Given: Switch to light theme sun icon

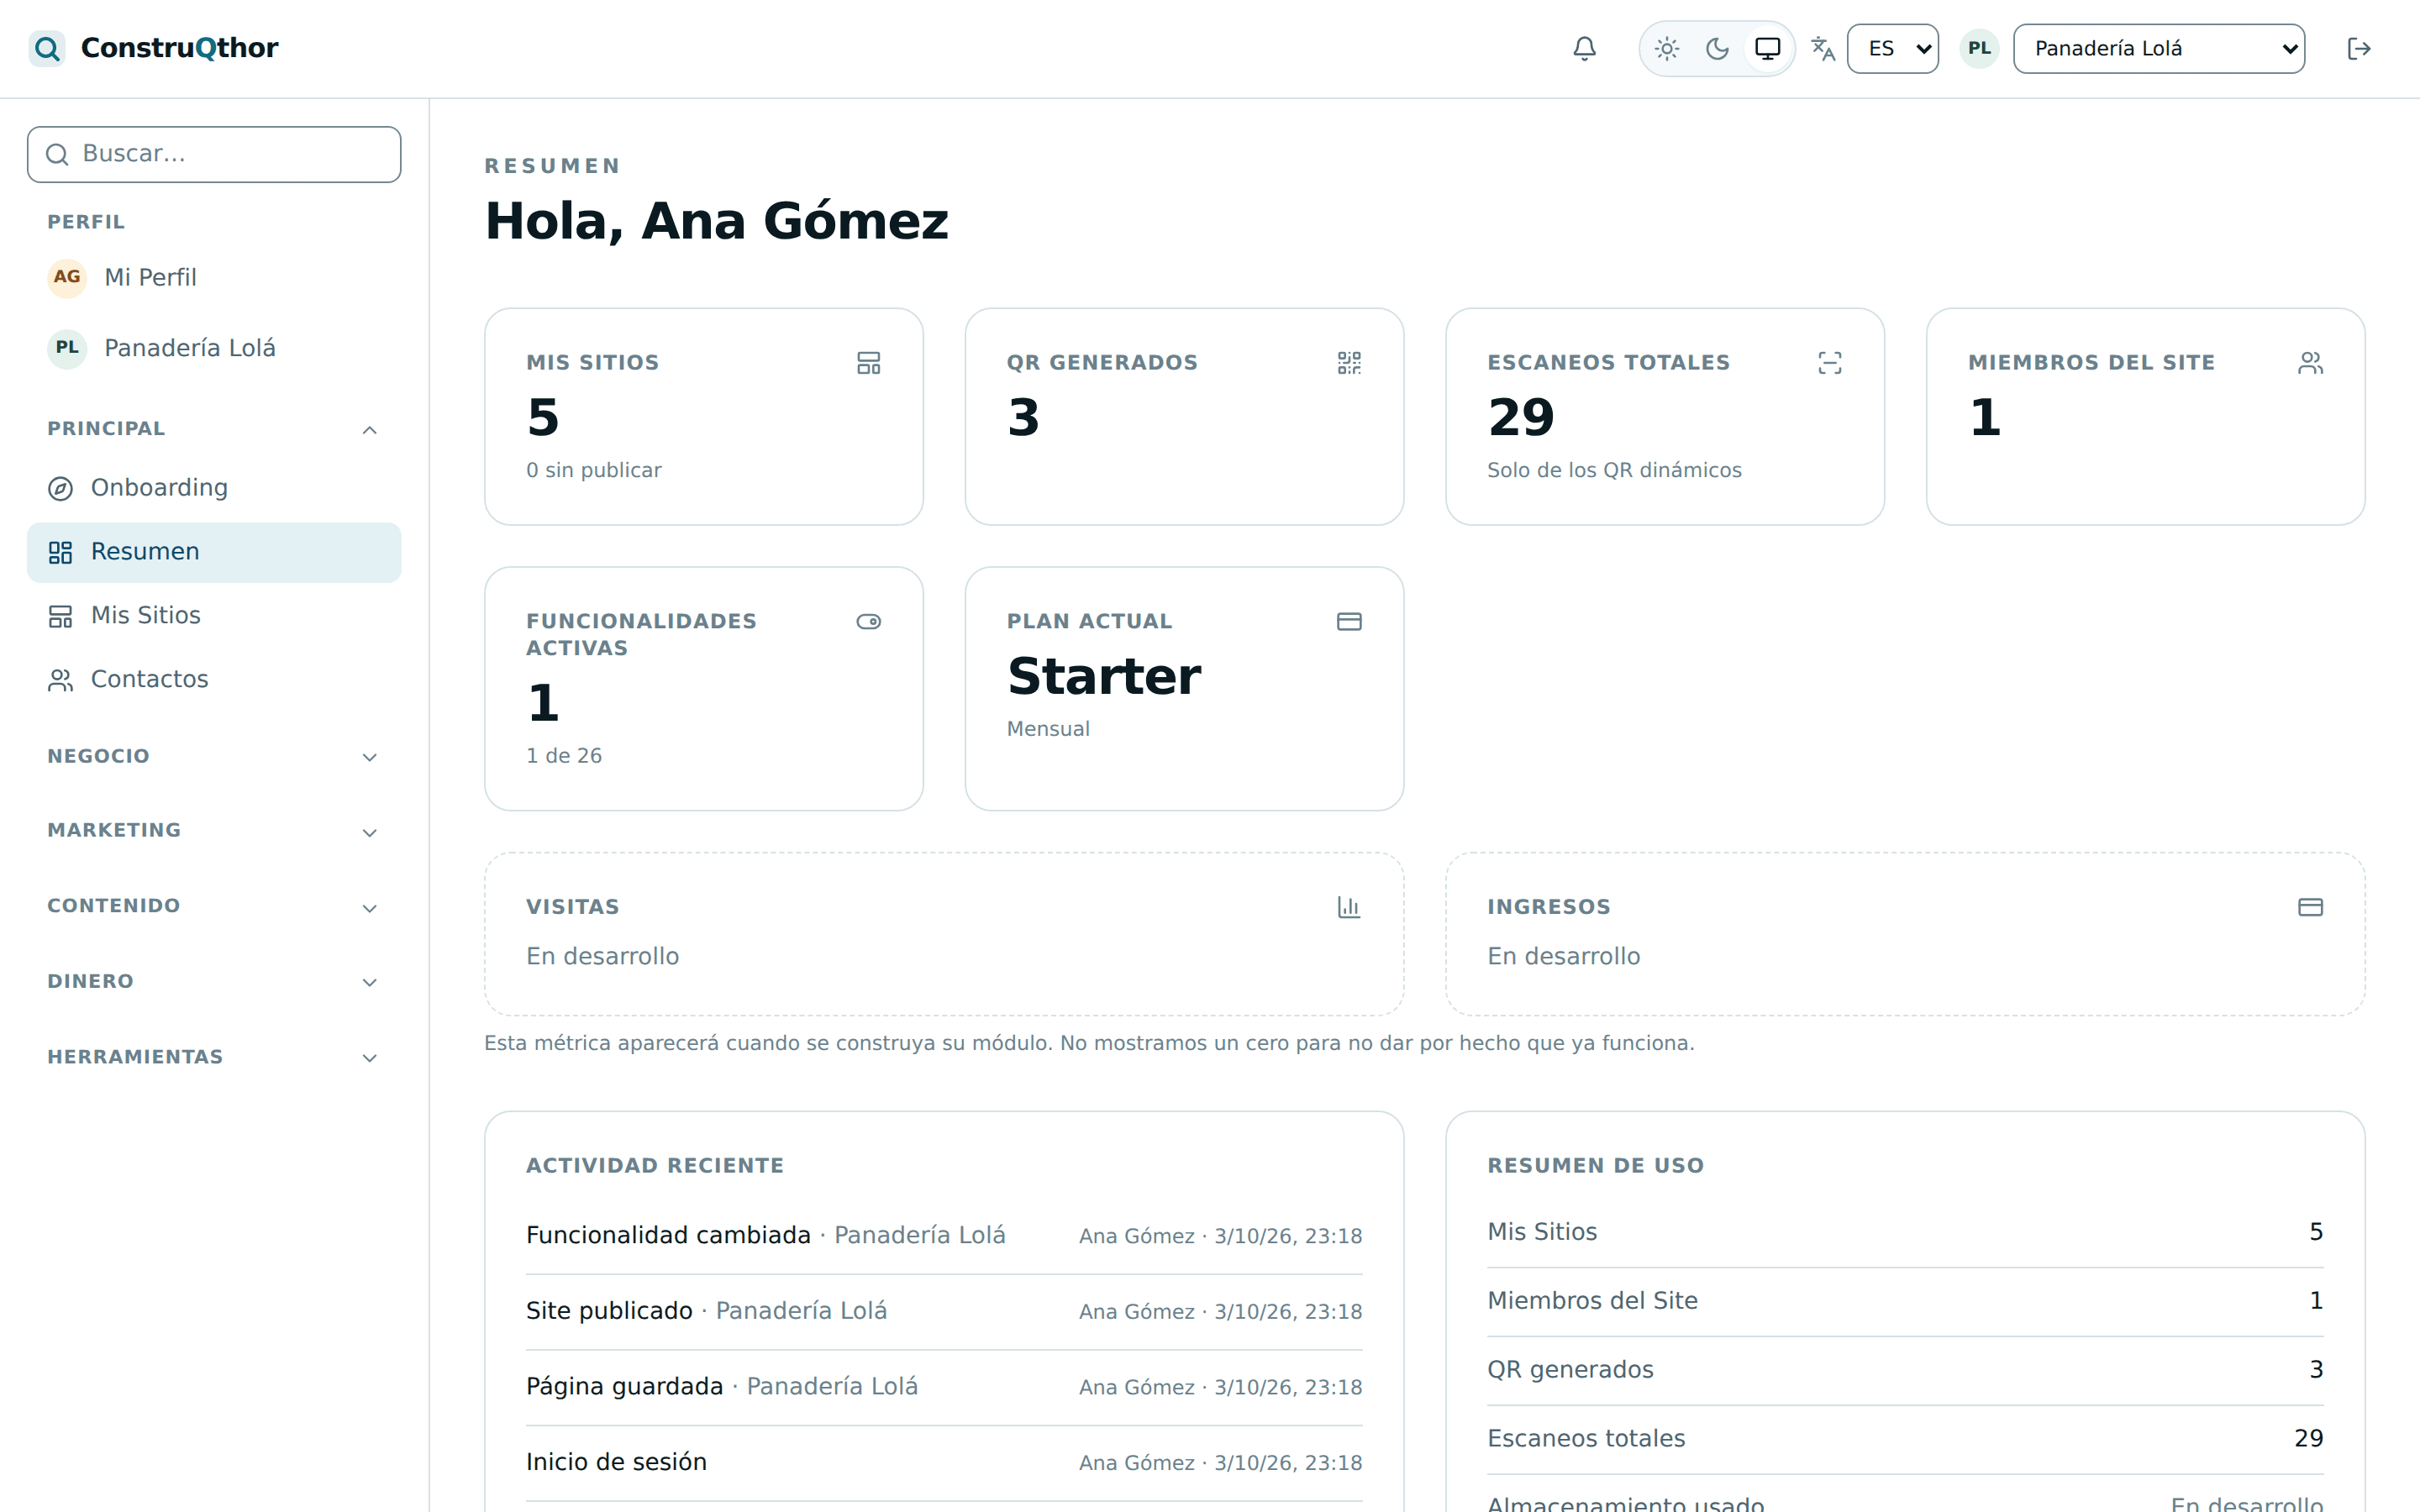Looking at the screenshot, I should click(x=1666, y=48).
